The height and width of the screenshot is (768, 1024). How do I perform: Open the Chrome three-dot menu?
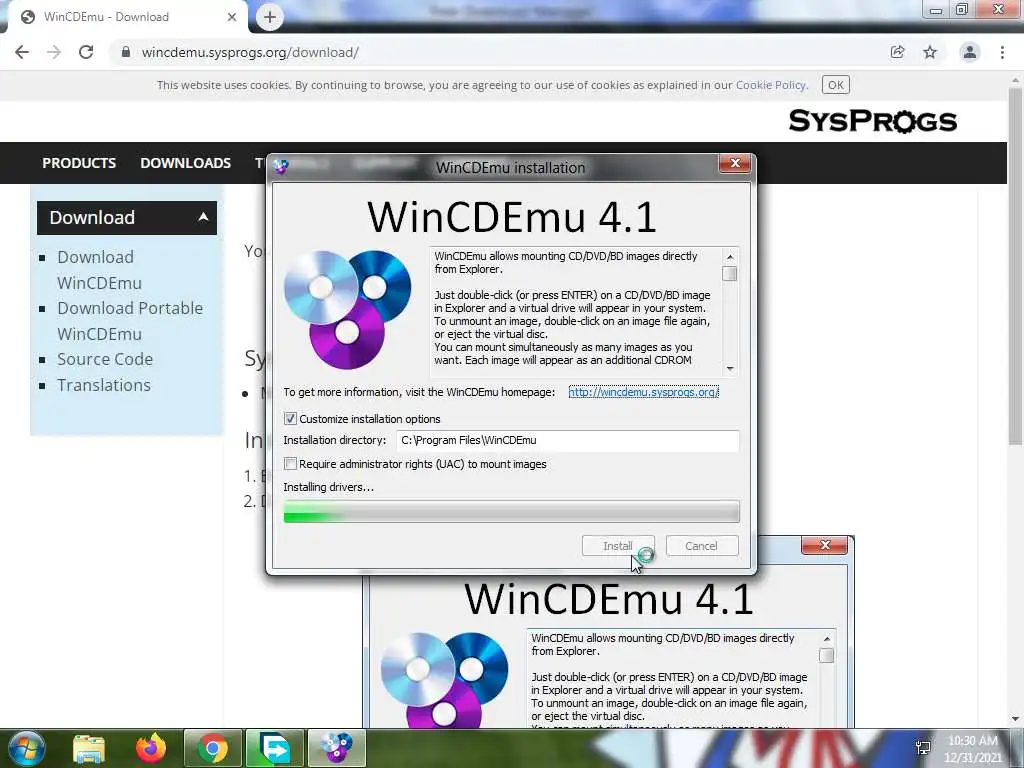pos(1002,52)
